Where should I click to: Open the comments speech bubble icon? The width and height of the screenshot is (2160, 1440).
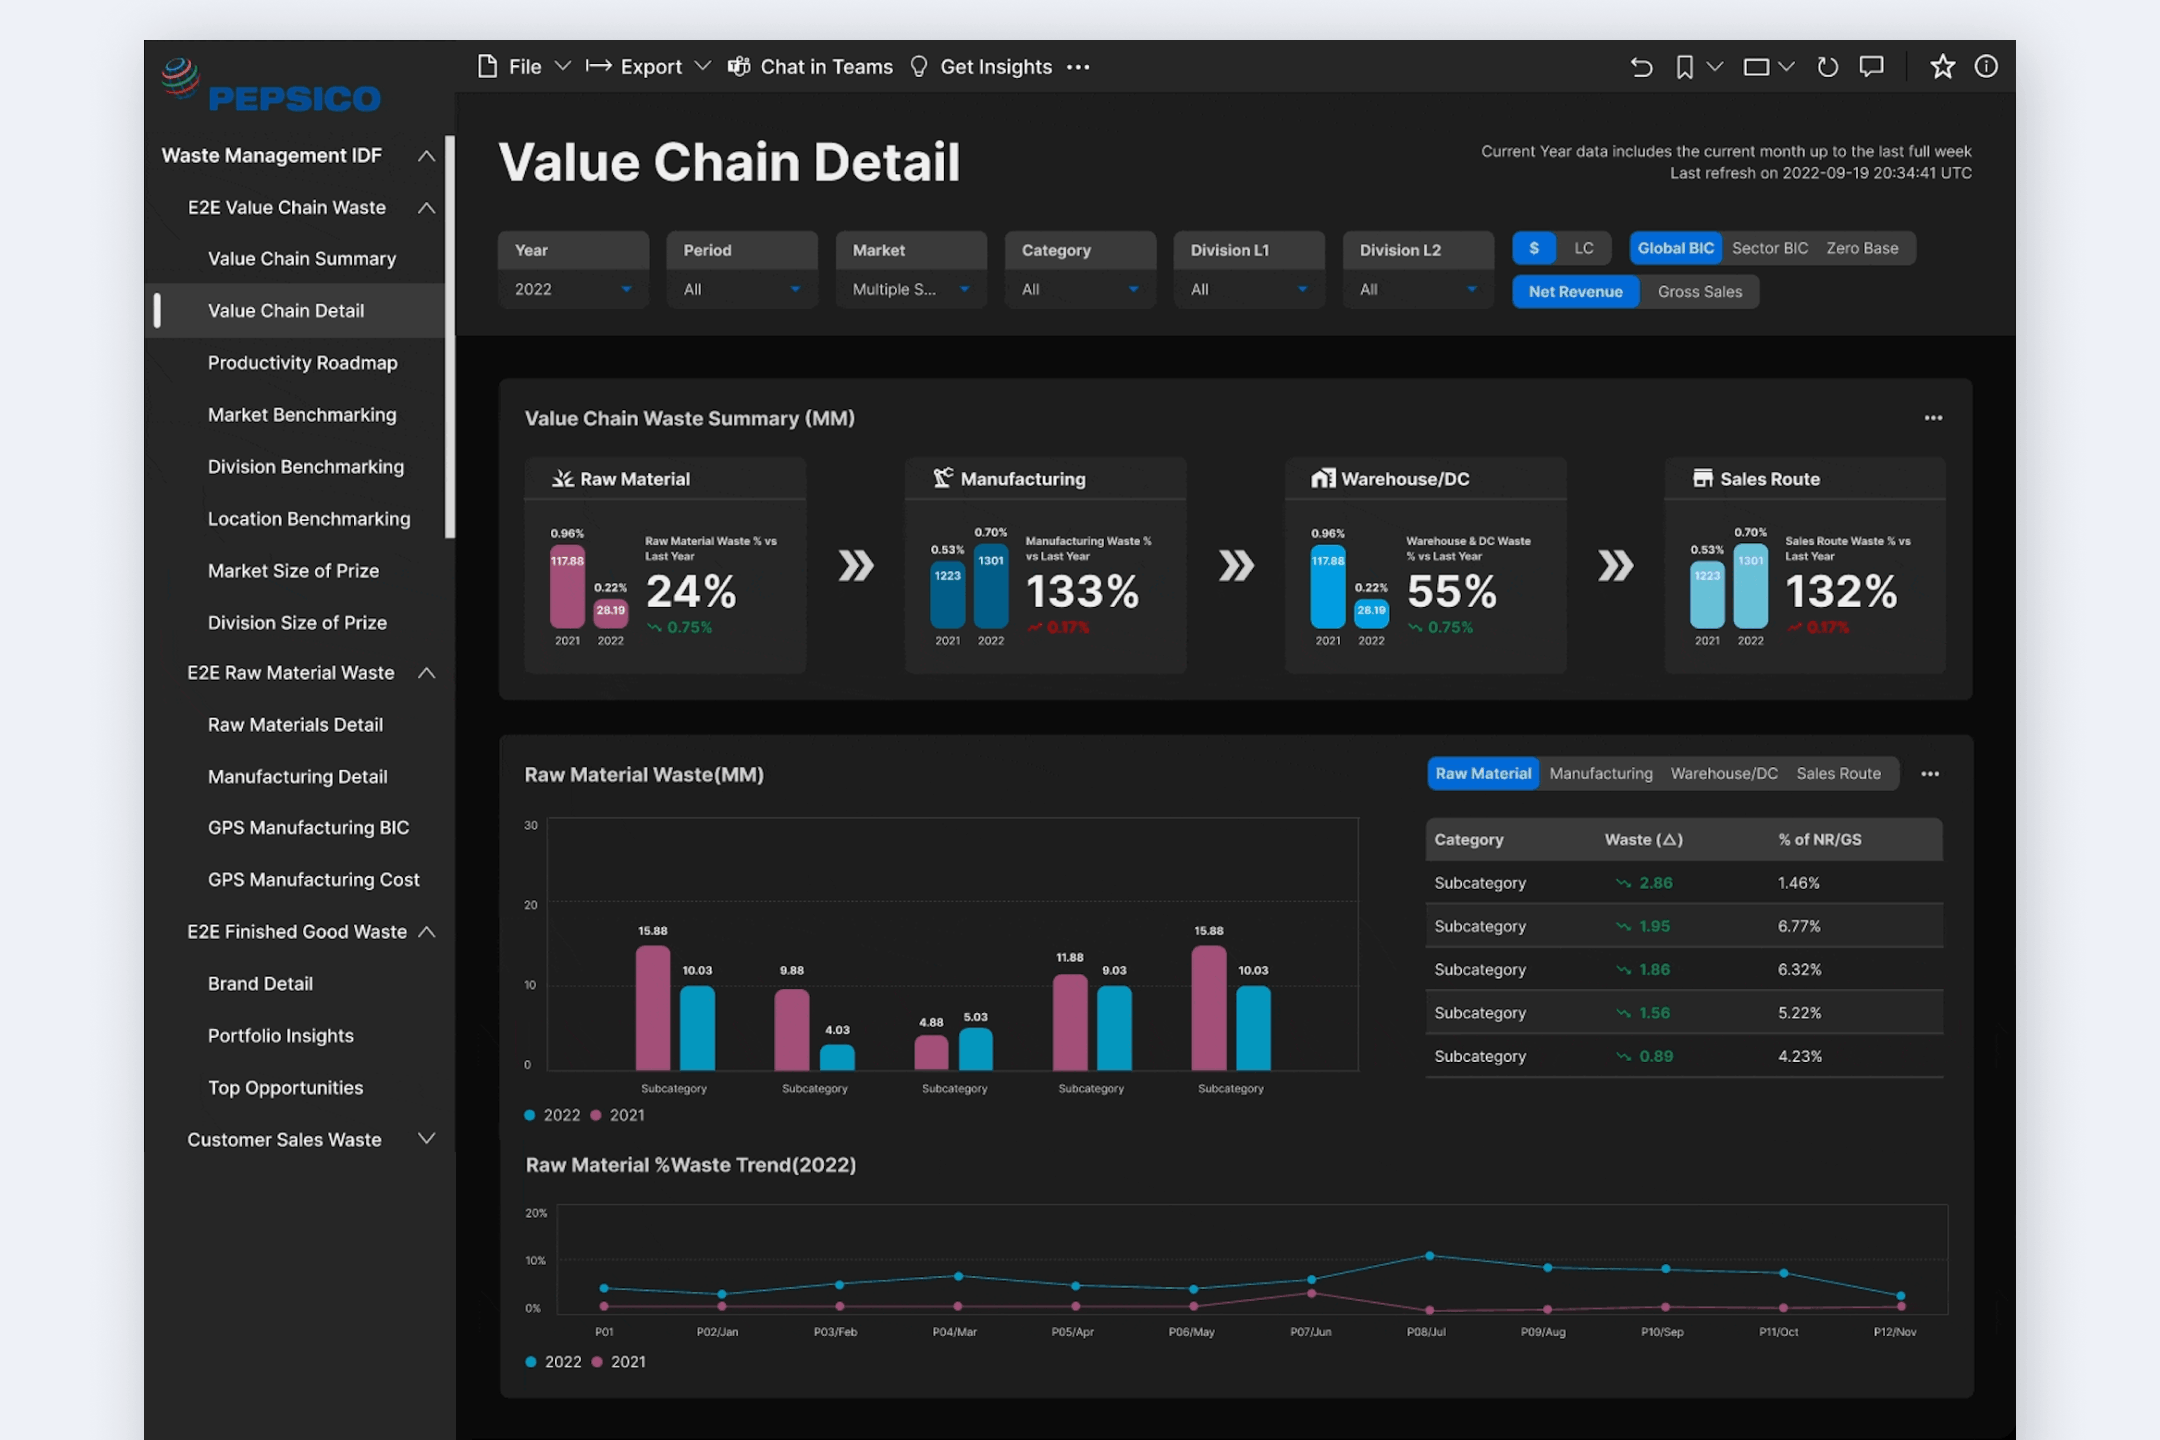1871,67
